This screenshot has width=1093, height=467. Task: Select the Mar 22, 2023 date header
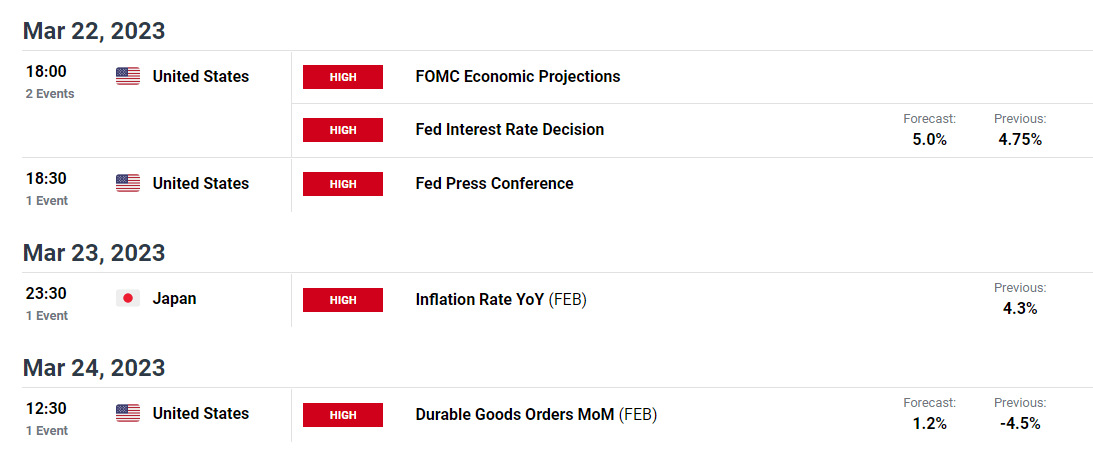click(x=94, y=31)
